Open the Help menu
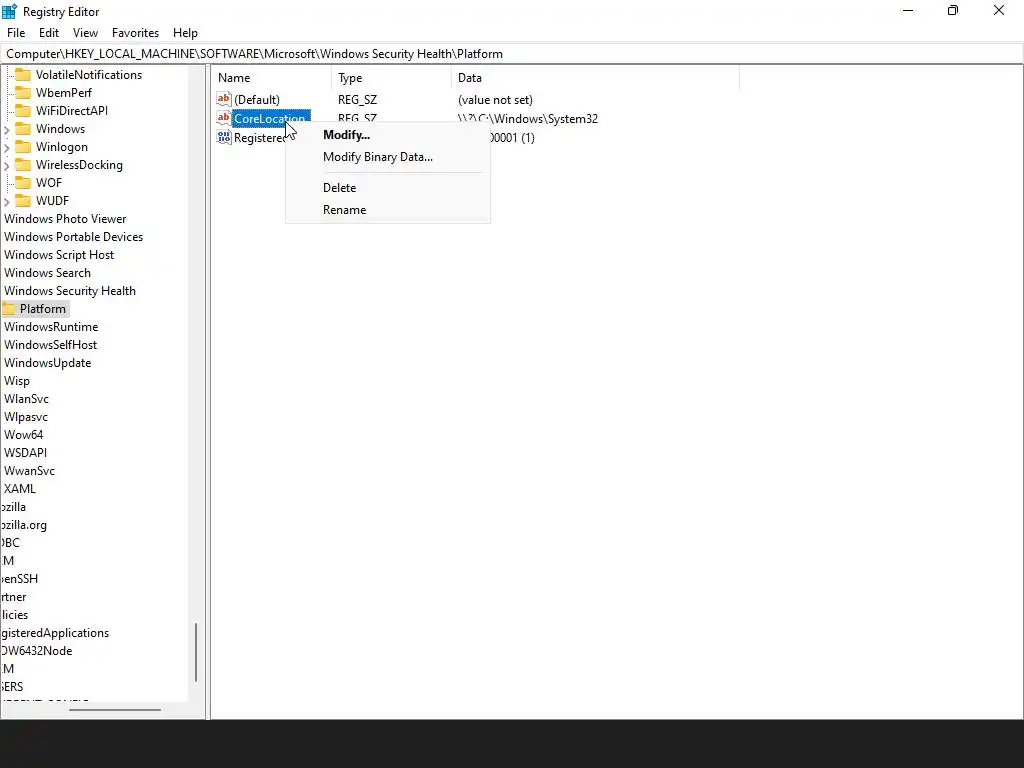Viewport: 1024px width, 768px height. click(x=185, y=33)
